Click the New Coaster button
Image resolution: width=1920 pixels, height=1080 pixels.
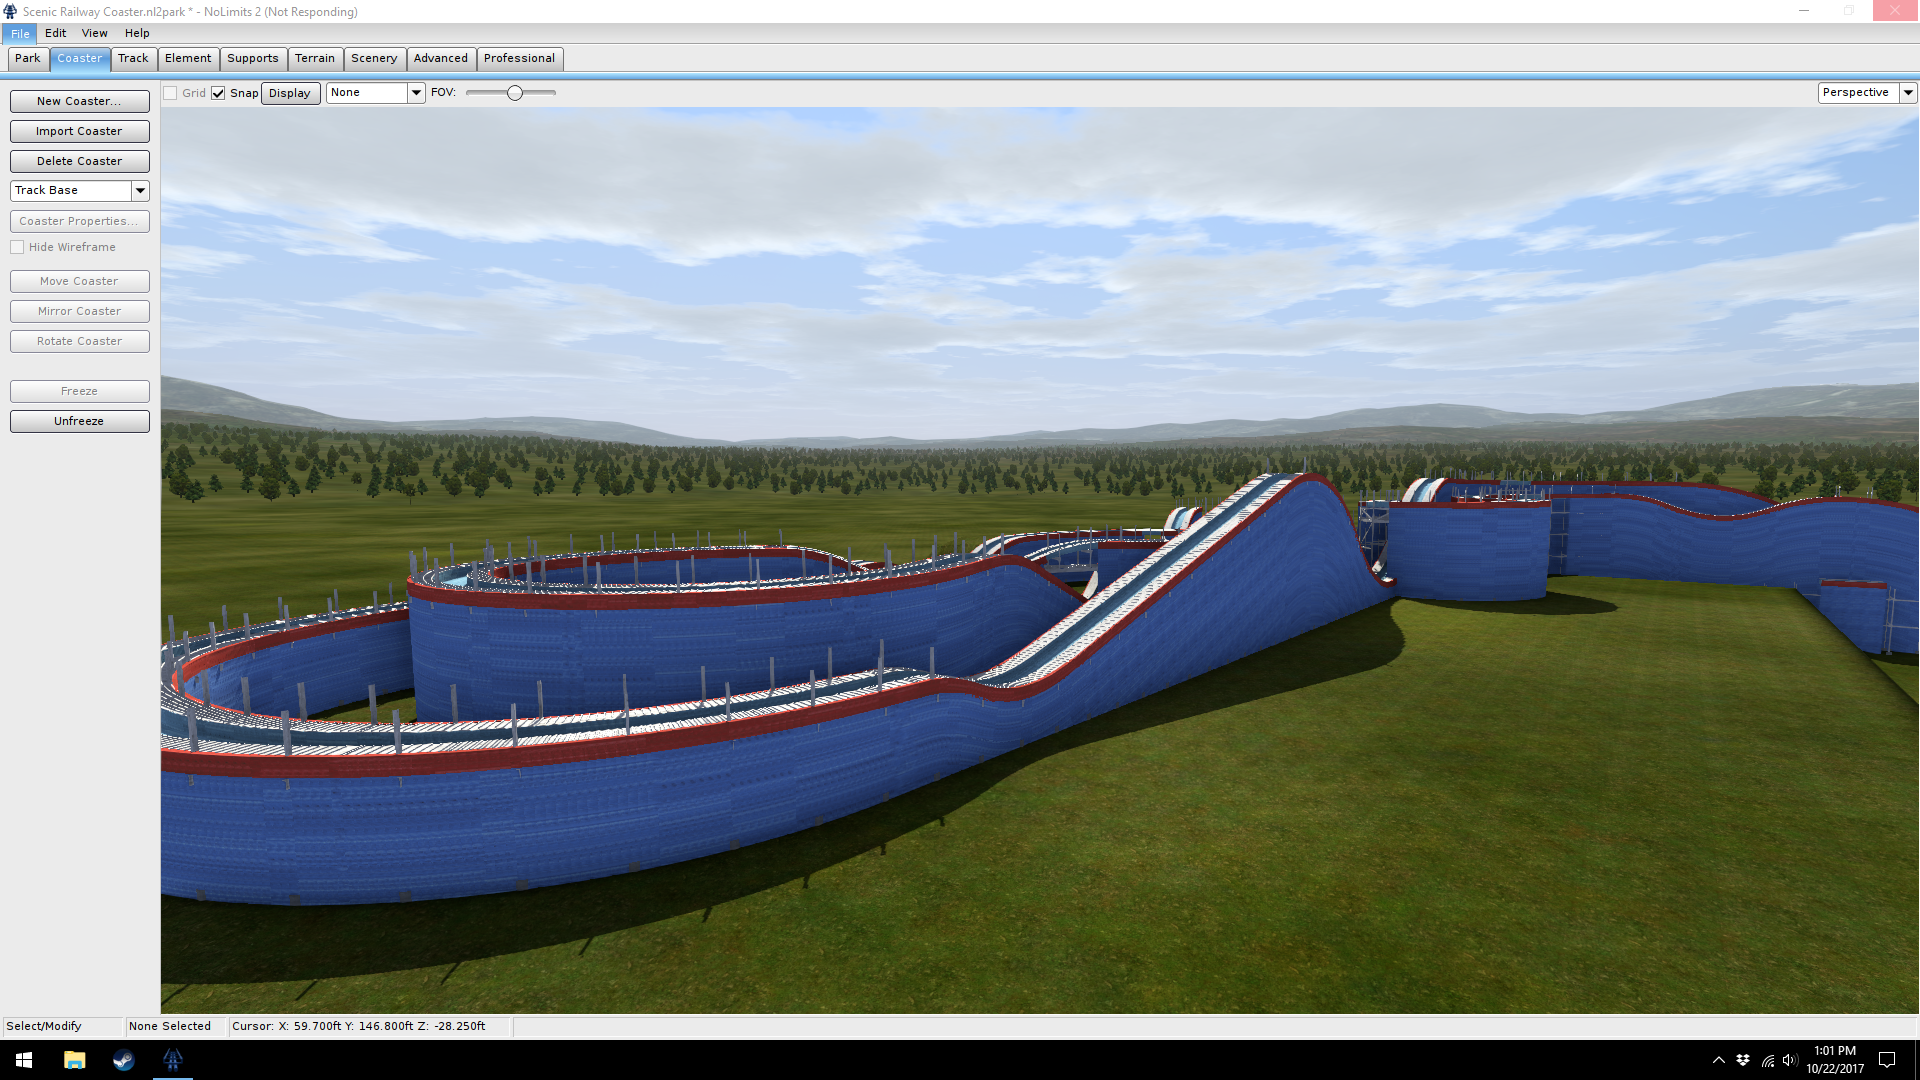coord(79,101)
